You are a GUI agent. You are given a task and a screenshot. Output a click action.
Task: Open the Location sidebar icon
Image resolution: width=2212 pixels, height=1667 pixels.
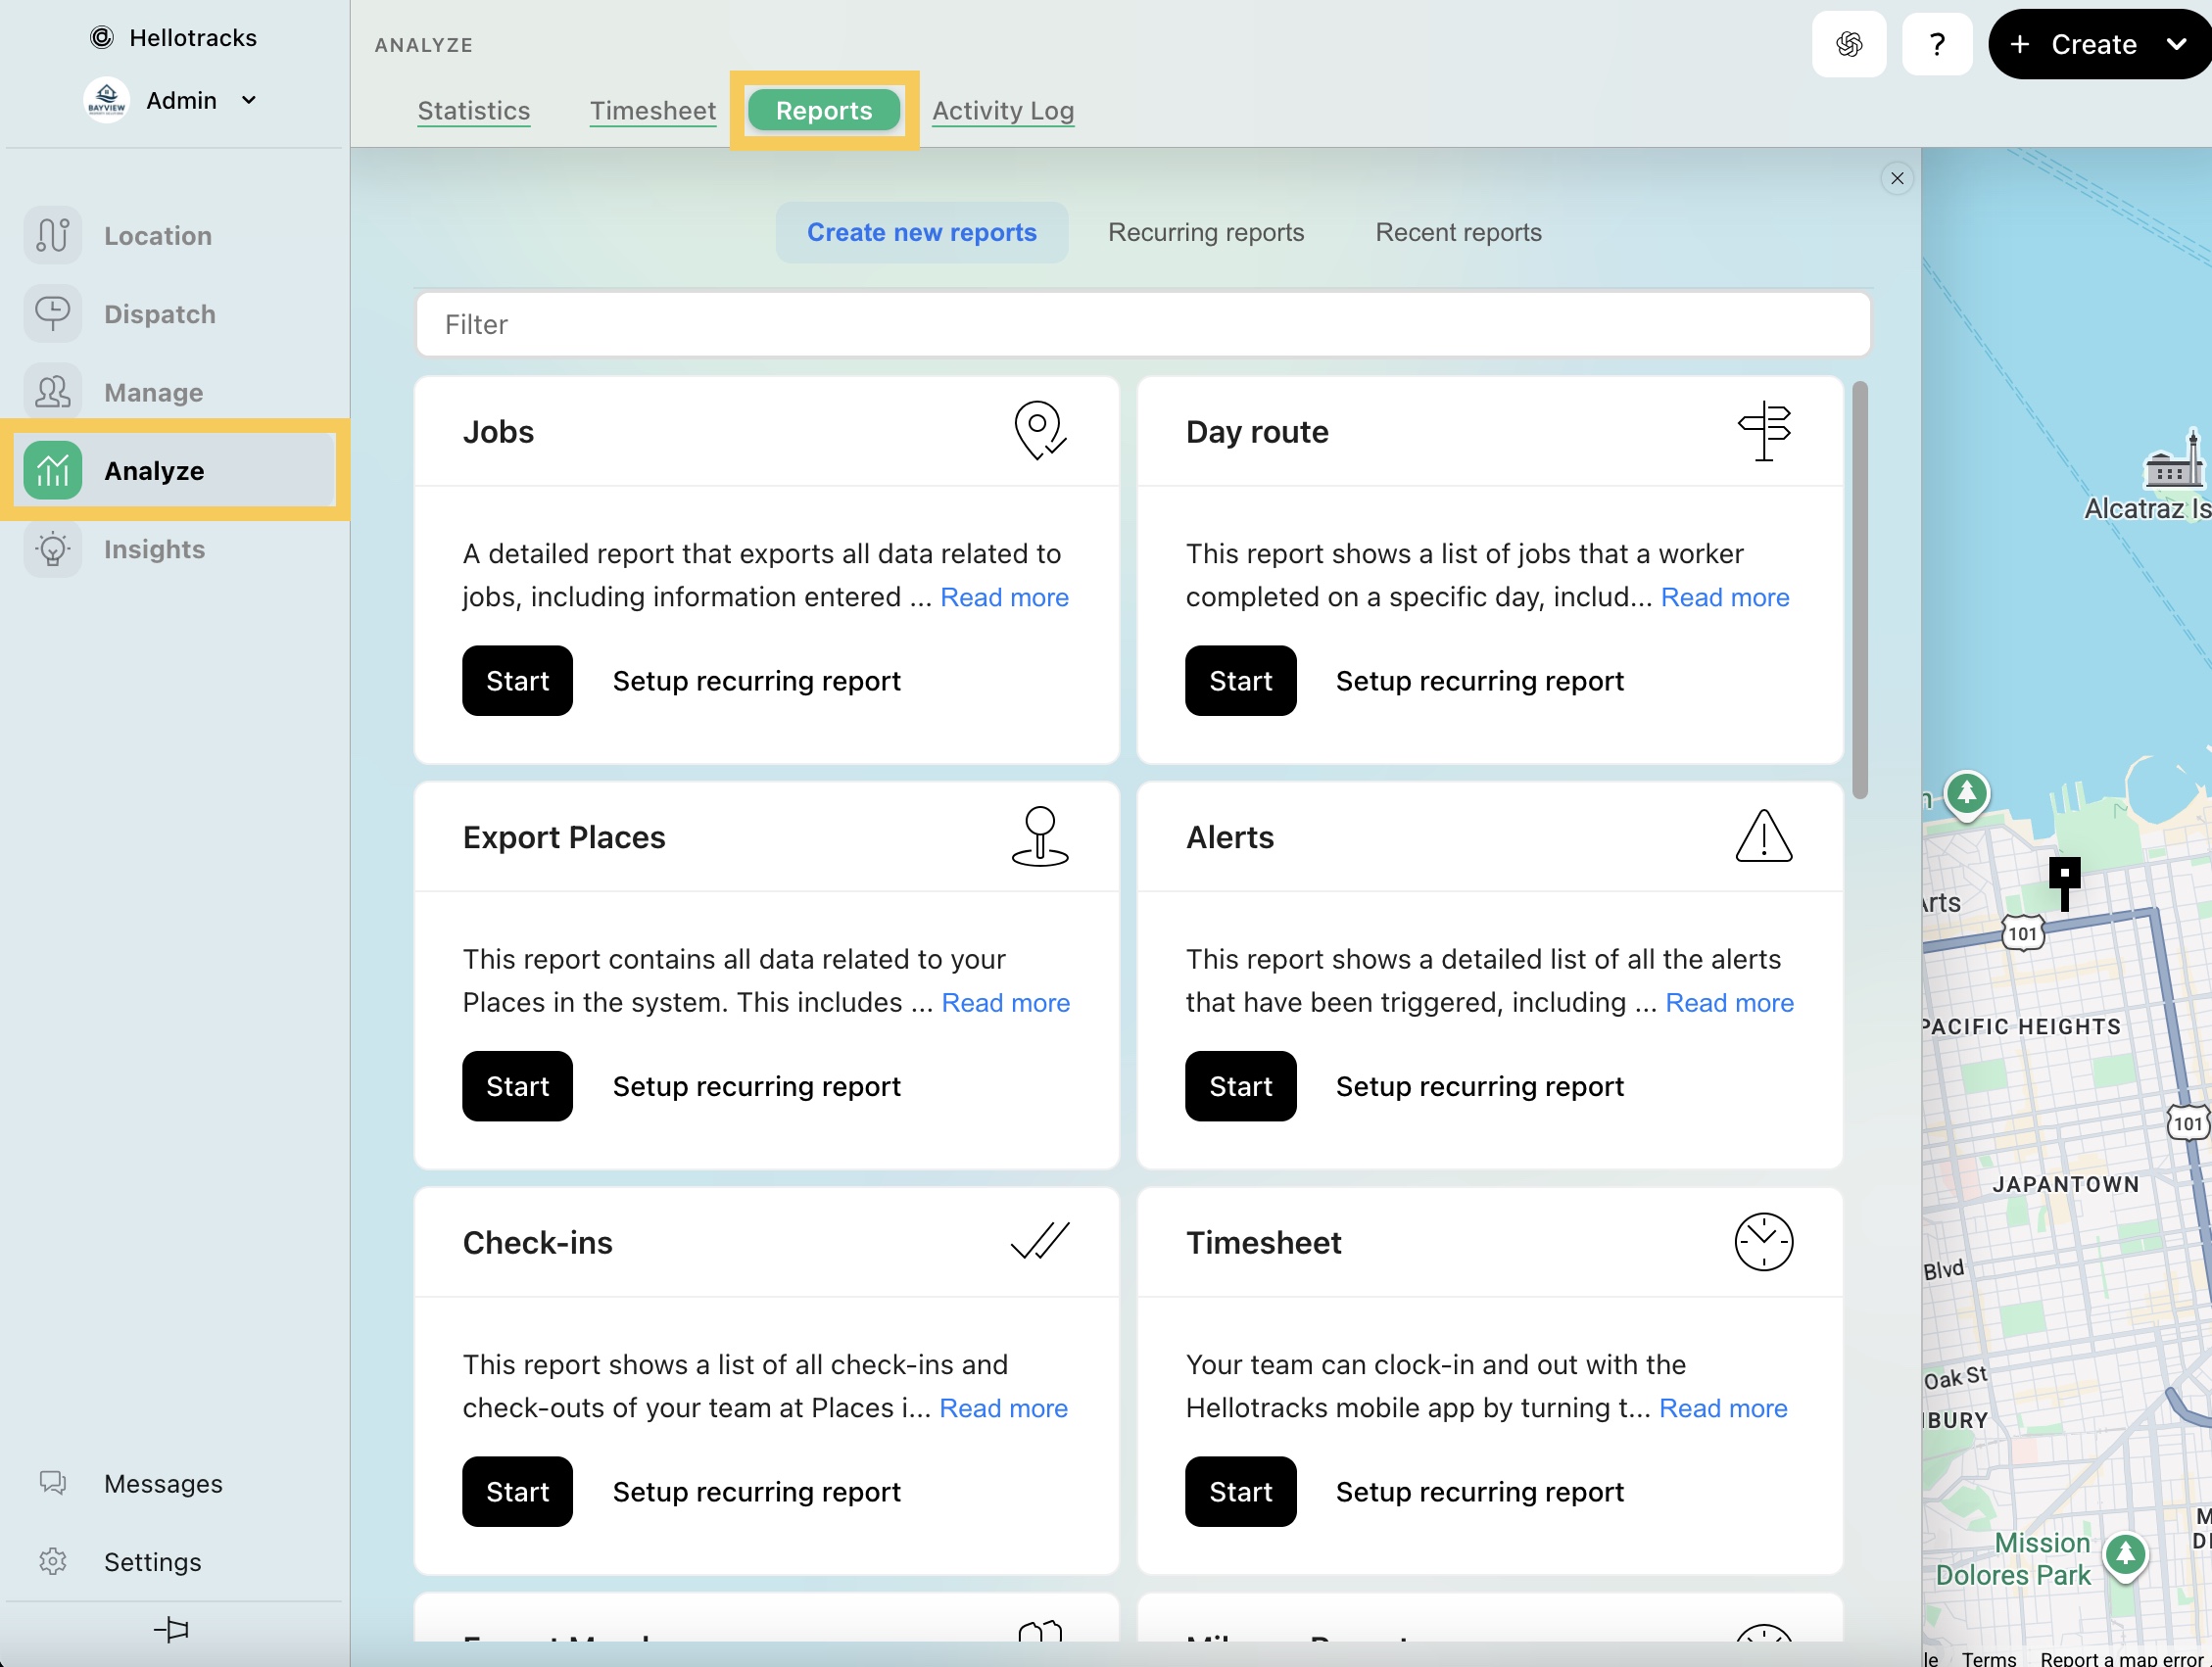click(53, 236)
